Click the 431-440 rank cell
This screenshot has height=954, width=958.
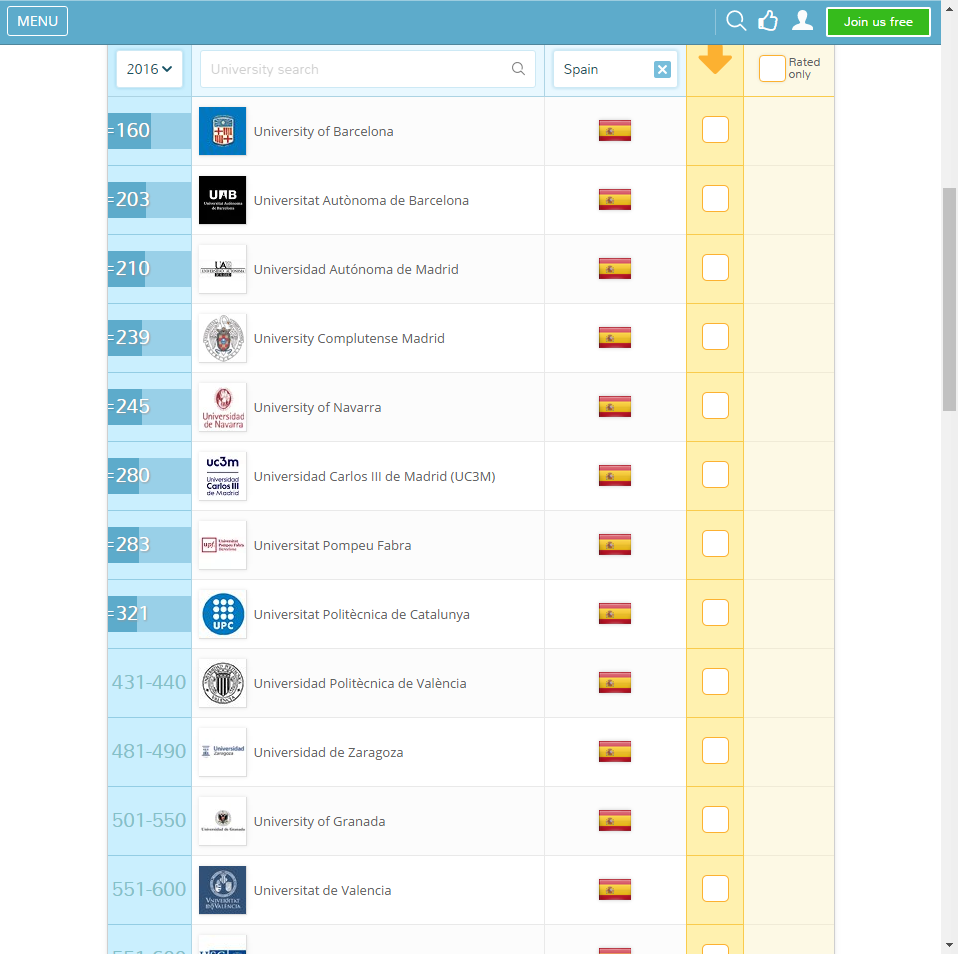click(149, 683)
